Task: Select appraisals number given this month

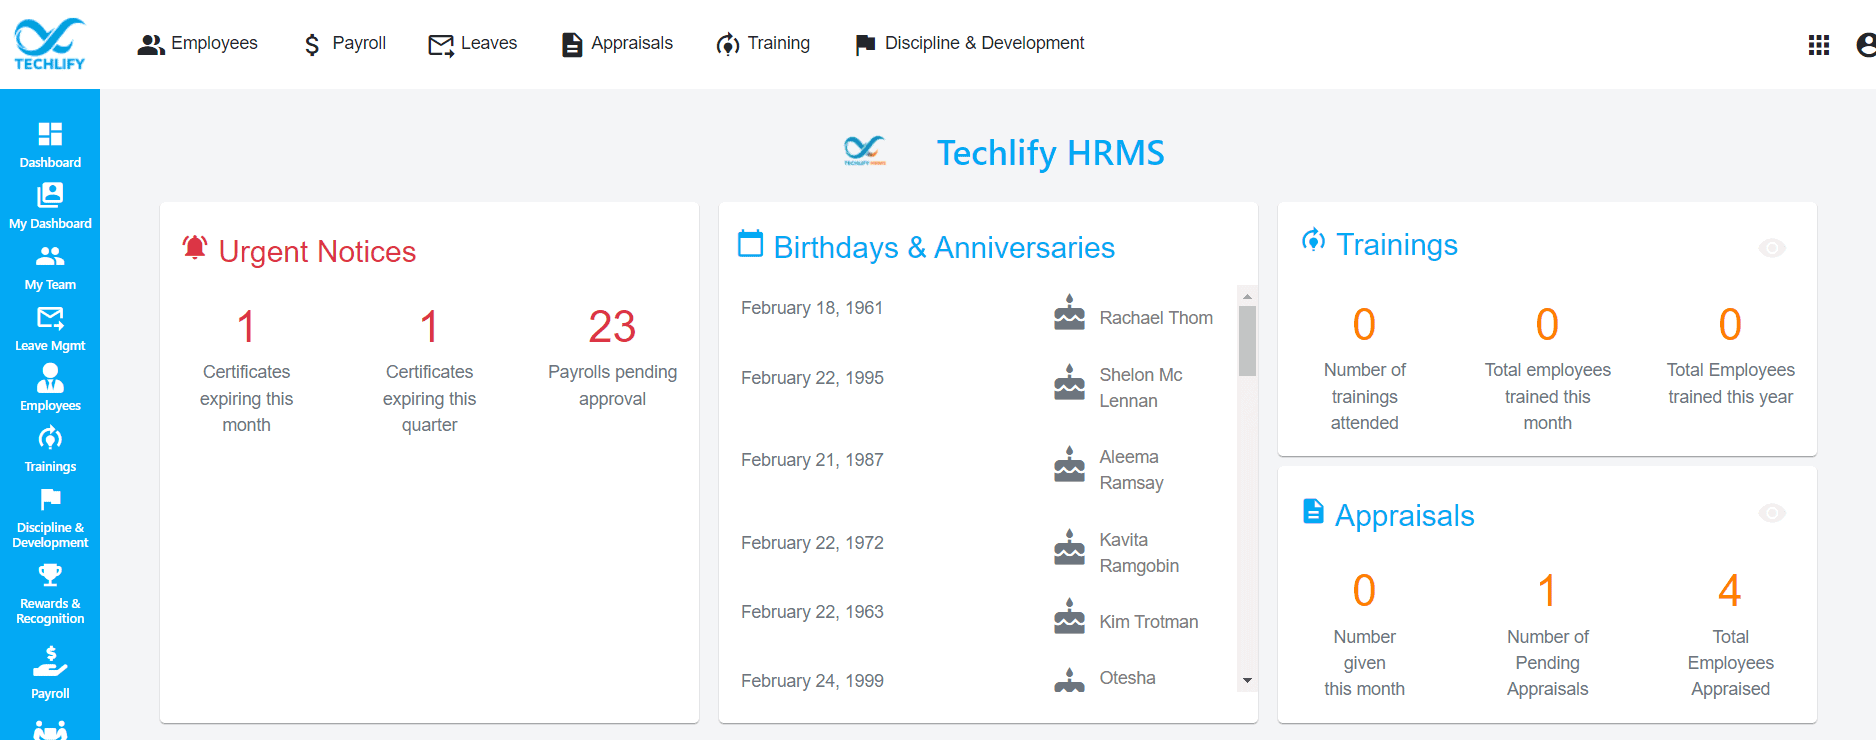Action: [1364, 591]
